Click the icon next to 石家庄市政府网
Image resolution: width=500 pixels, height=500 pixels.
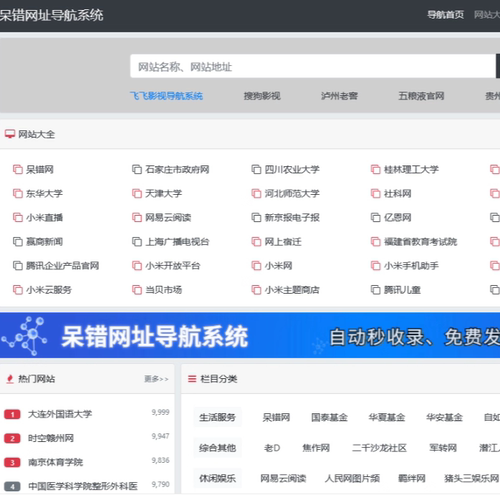pos(137,169)
